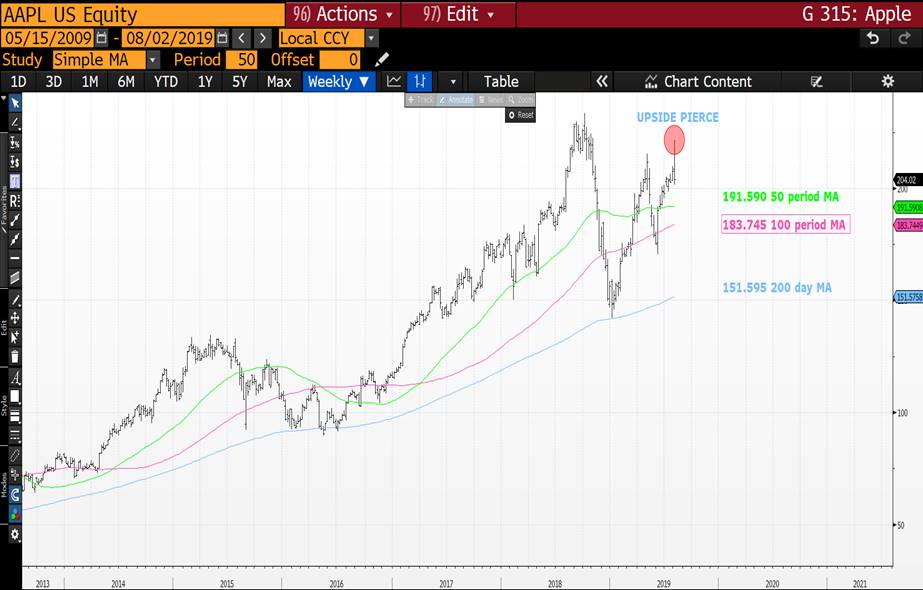Select the move annotation tool

[15, 318]
